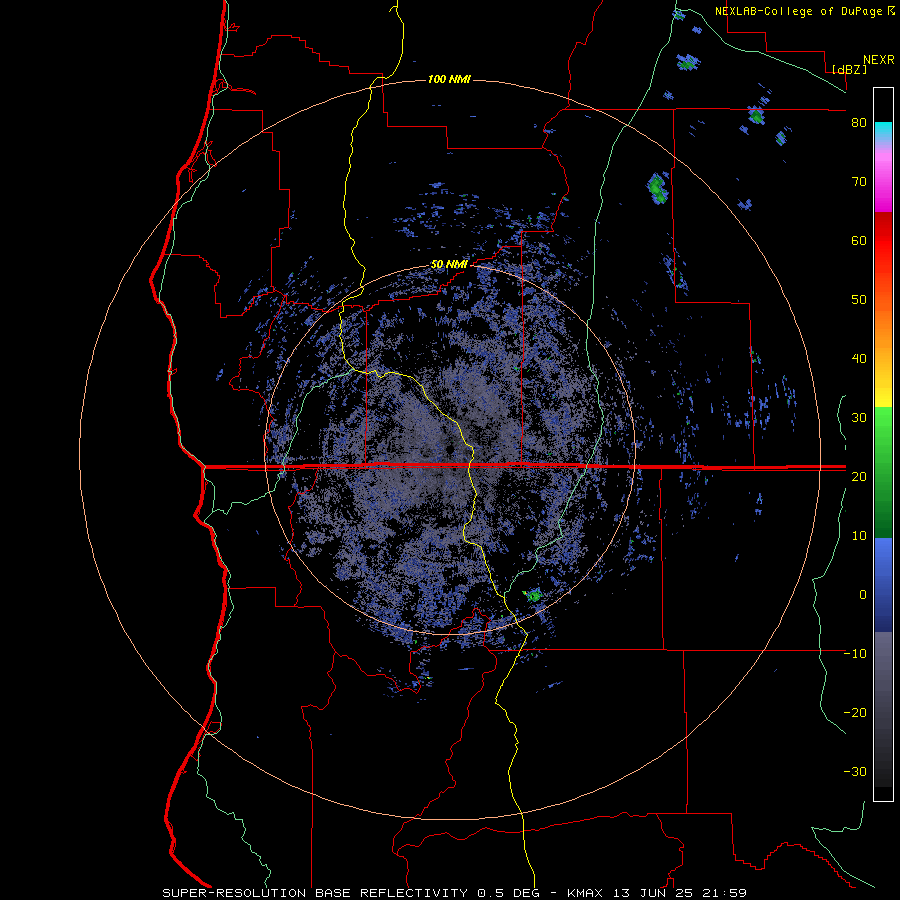Image resolution: width=900 pixels, height=900 pixels.
Task: Click the 80 value on the dBZ scale
Action: click(x=859, y=123)
